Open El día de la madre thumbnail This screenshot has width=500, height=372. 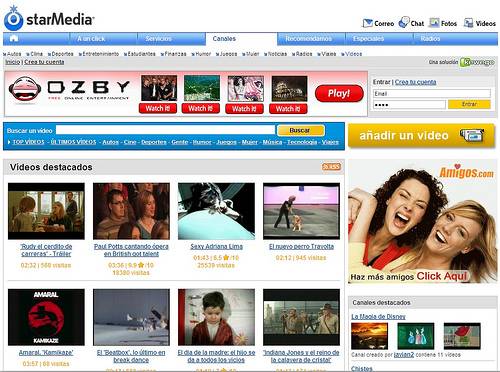click(216, 317)
